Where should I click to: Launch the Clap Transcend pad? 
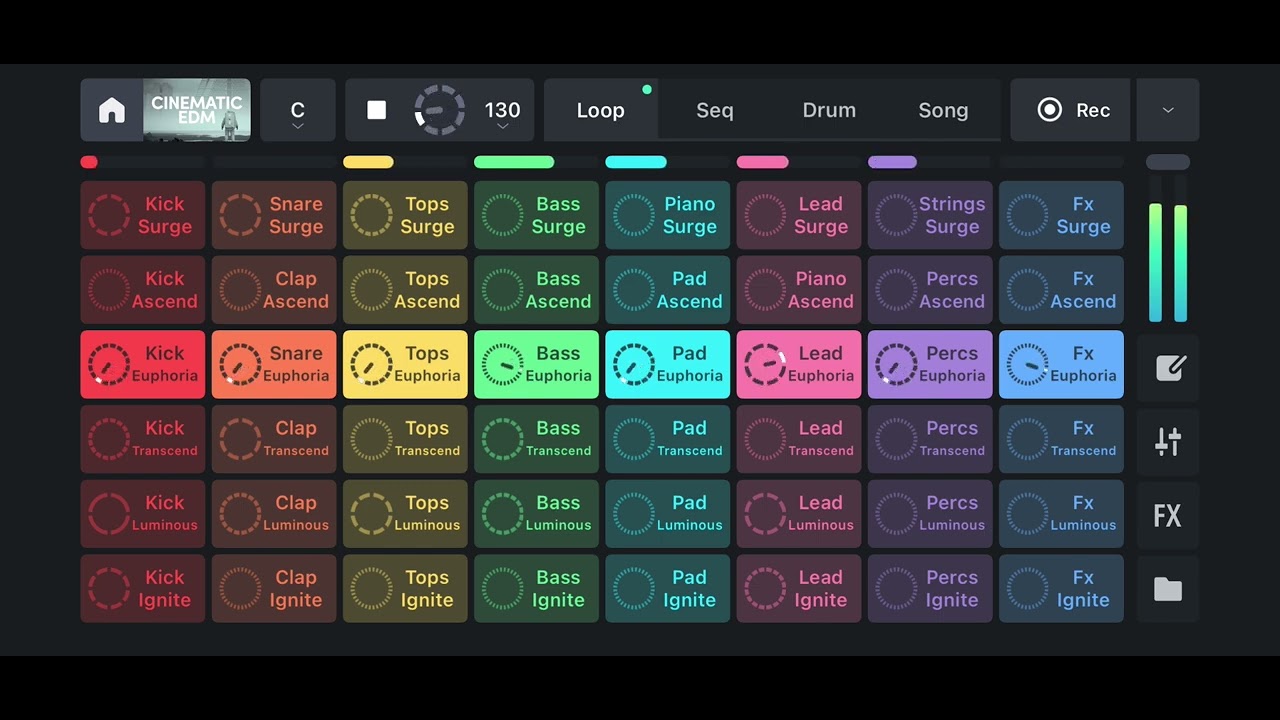tap(274, 439)
